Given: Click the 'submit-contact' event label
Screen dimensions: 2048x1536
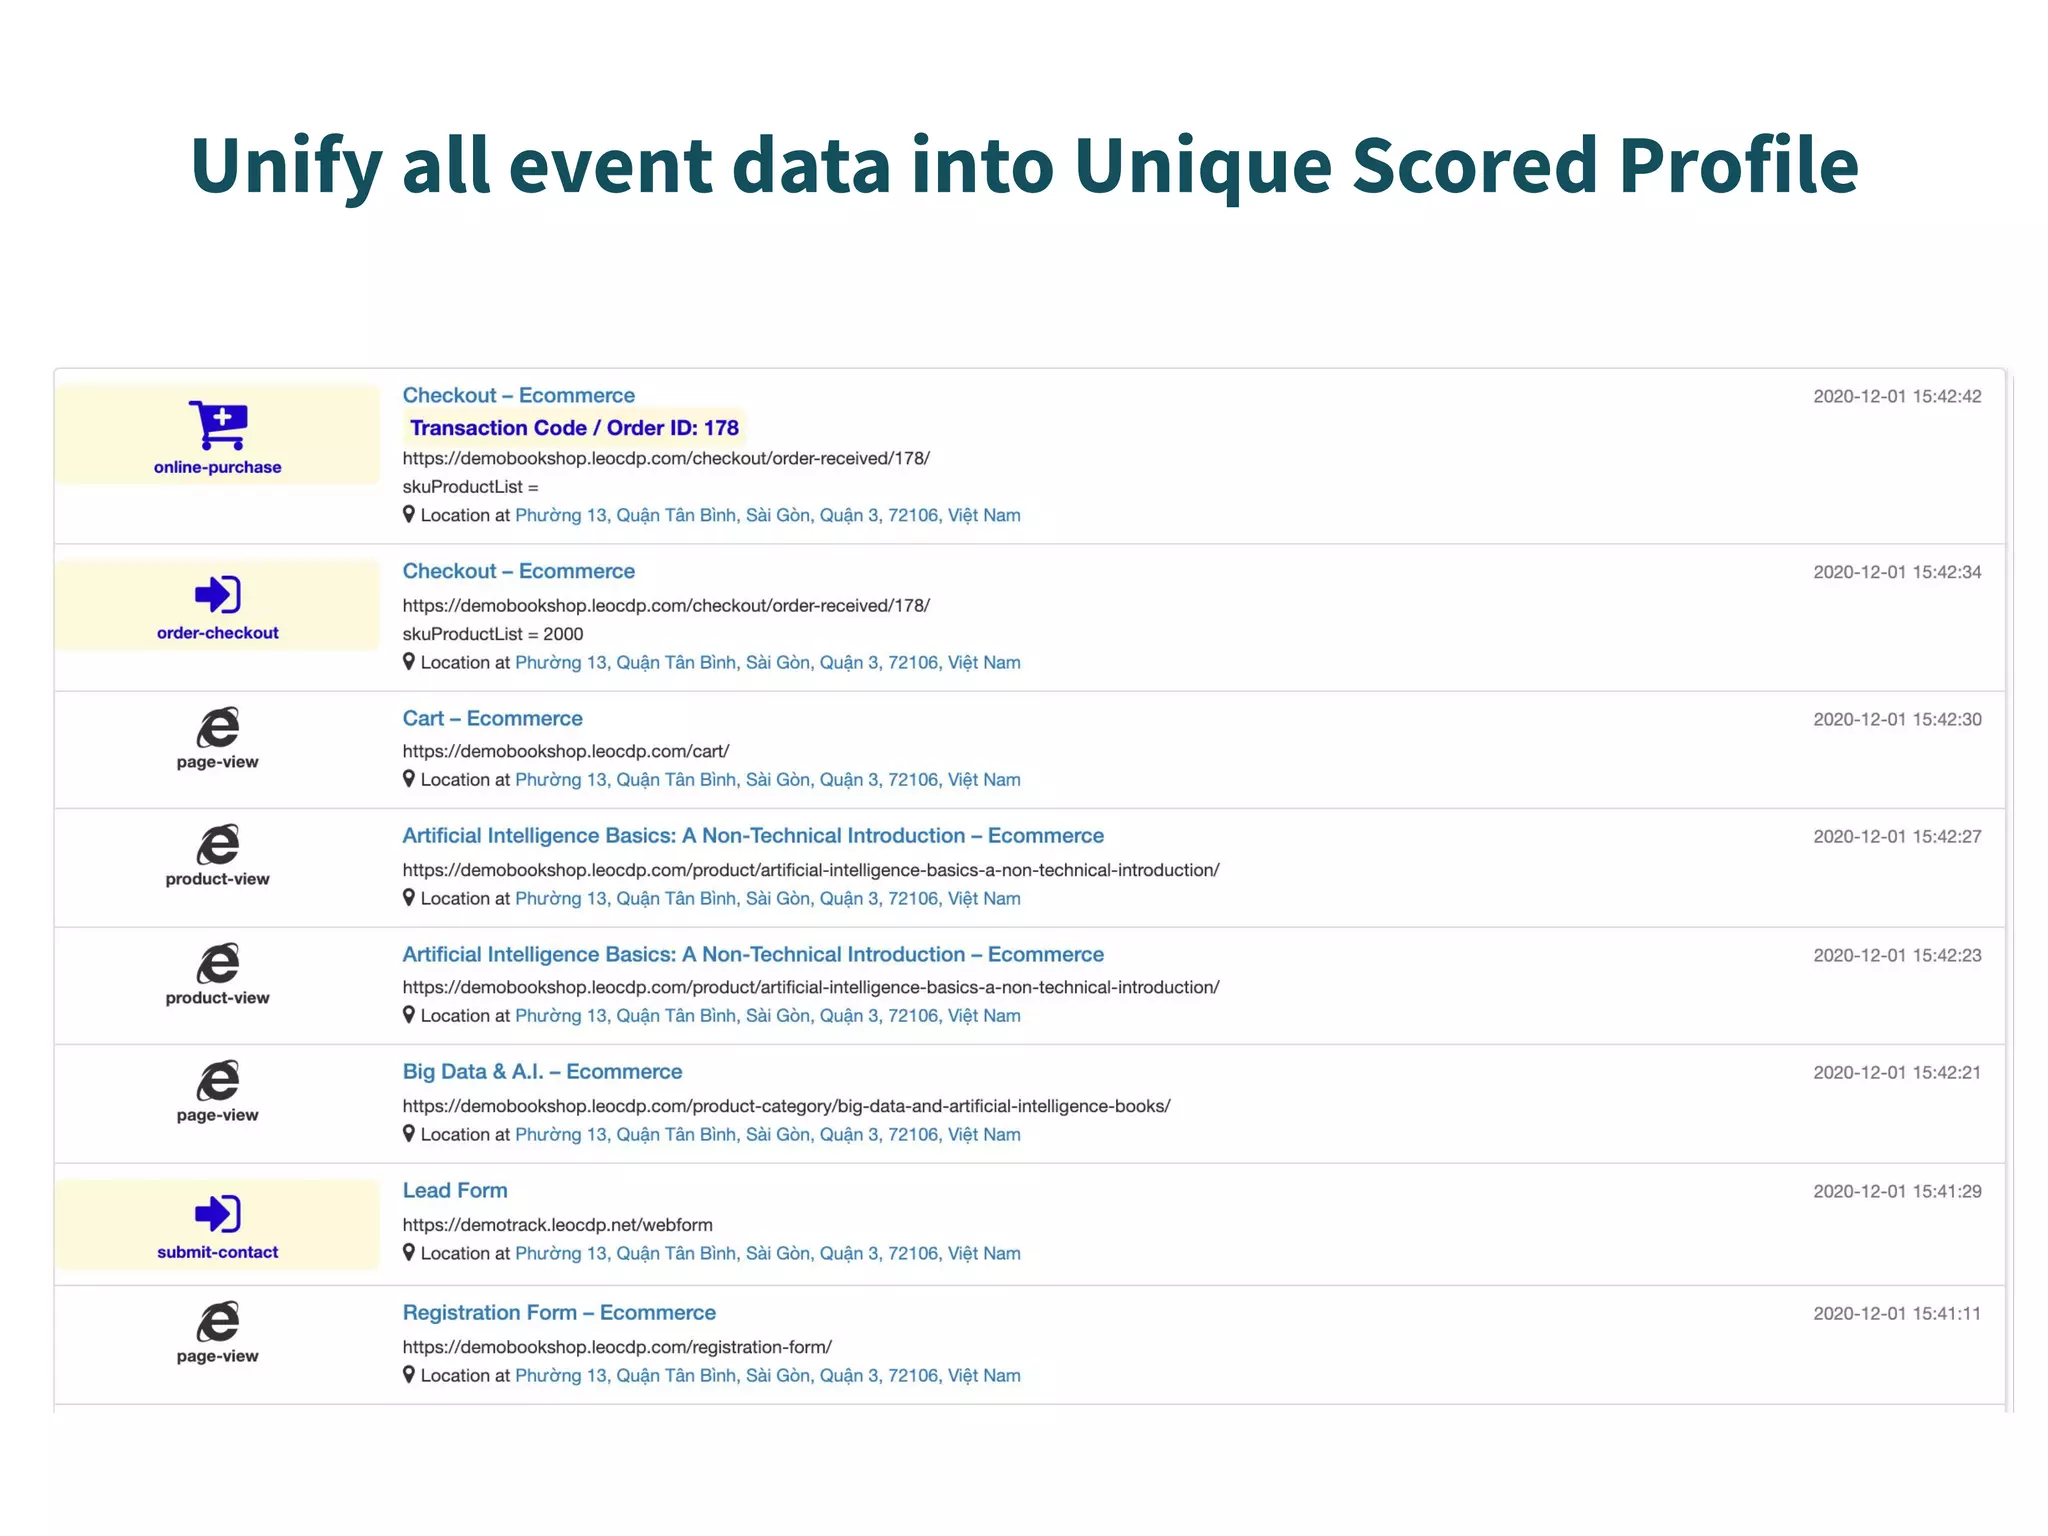Looking at the screenshot, I should (218, 1252).
